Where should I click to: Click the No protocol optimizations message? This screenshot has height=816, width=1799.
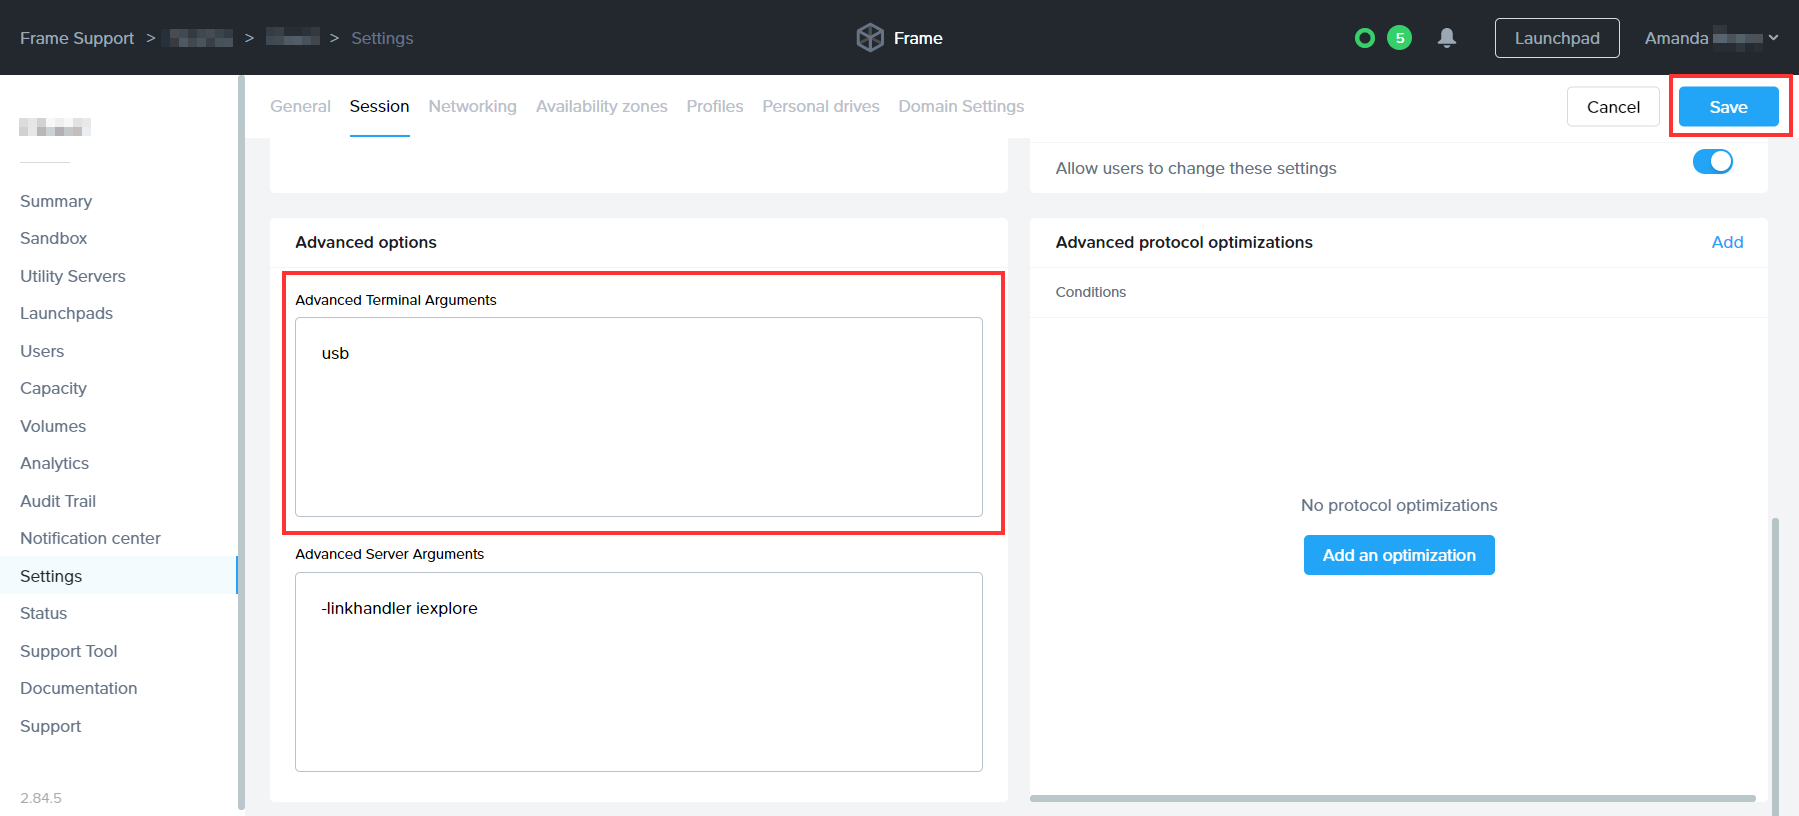[1399, 505]
